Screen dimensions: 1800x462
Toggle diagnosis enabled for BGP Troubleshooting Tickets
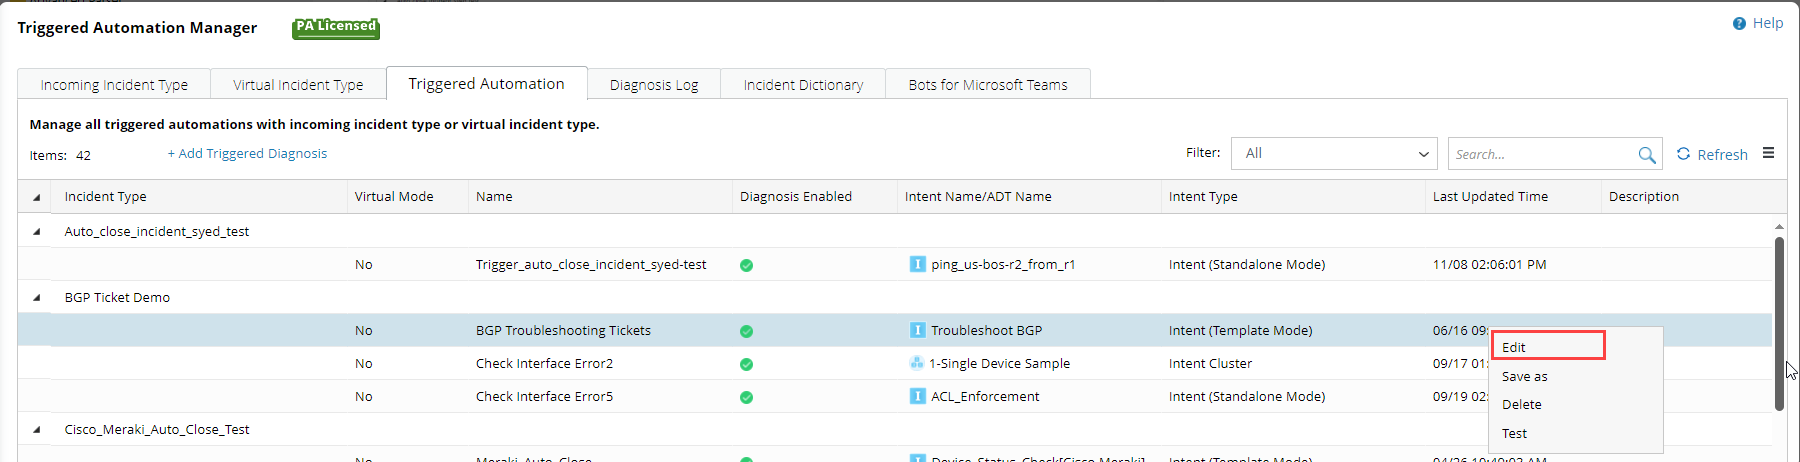click(x=746, y=331)
